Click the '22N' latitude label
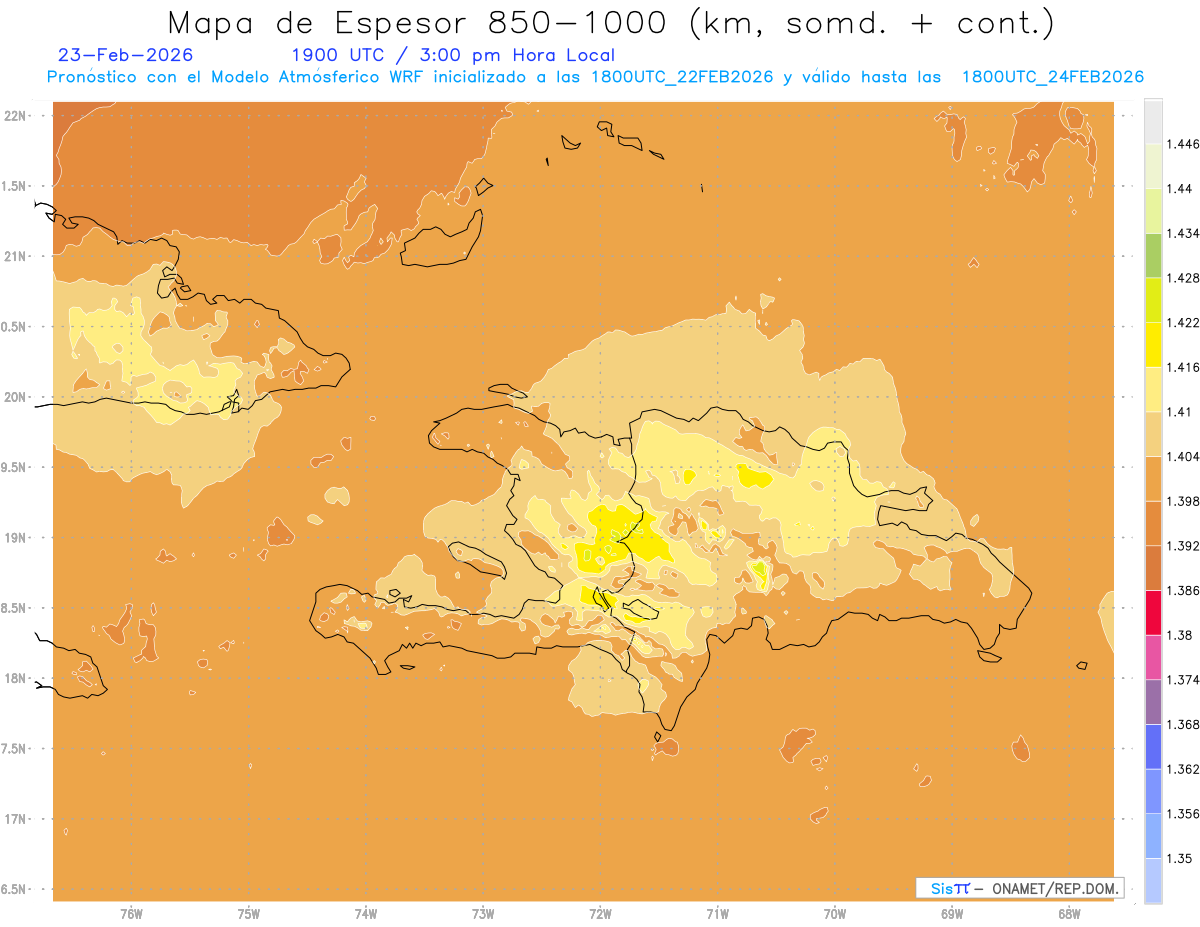Image resolution: width=1200 pixels, height=927 pixels. click(15, 116)
